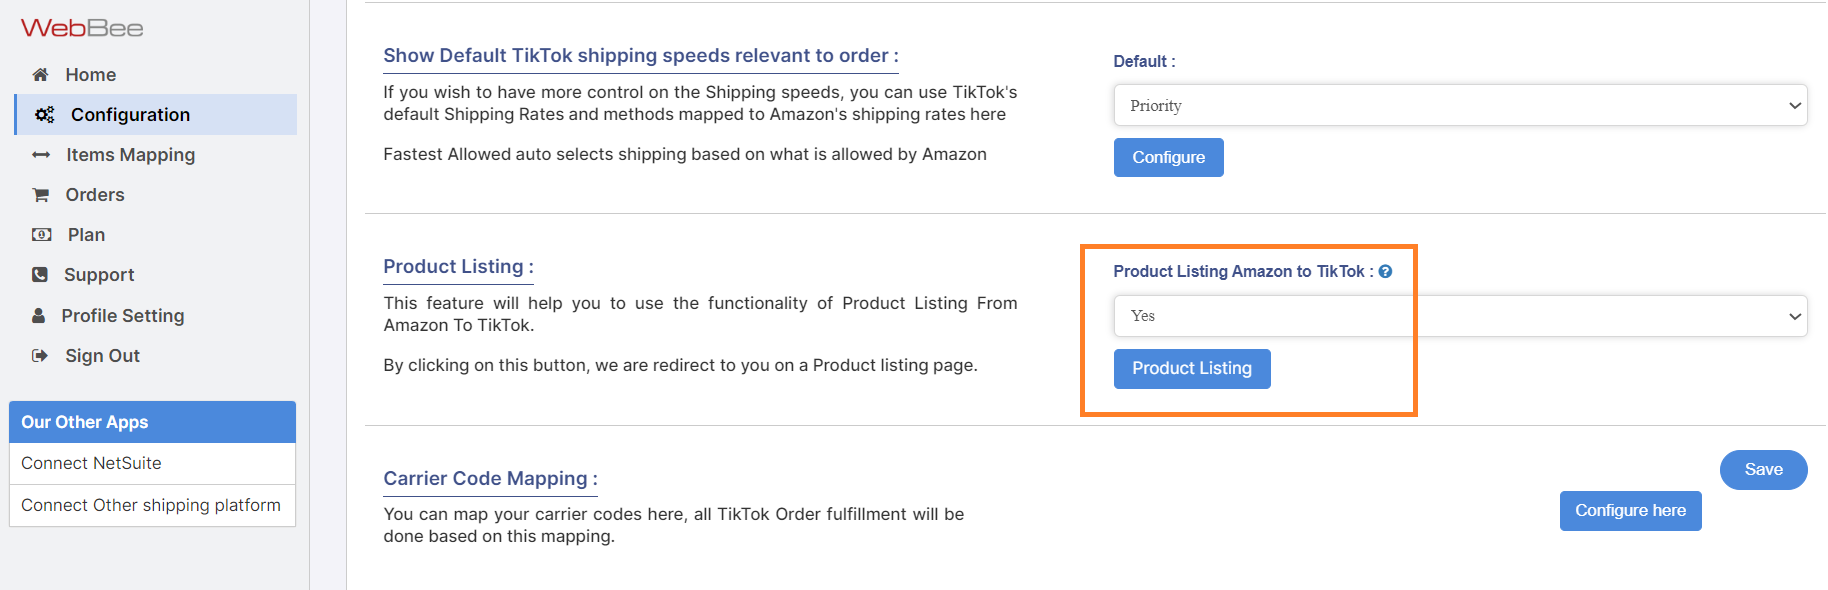Expand the Product Listing Yes dropdown
Viewport: 1828px width, 590px height.
1459,316
